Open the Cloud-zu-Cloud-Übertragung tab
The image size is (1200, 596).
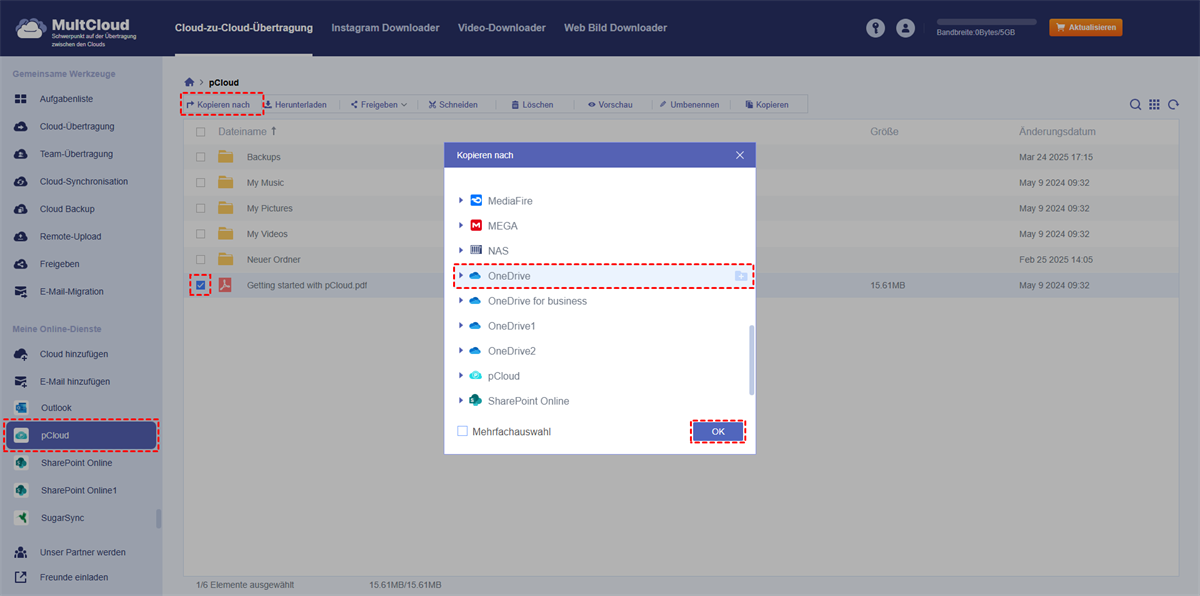coord(243,28)
